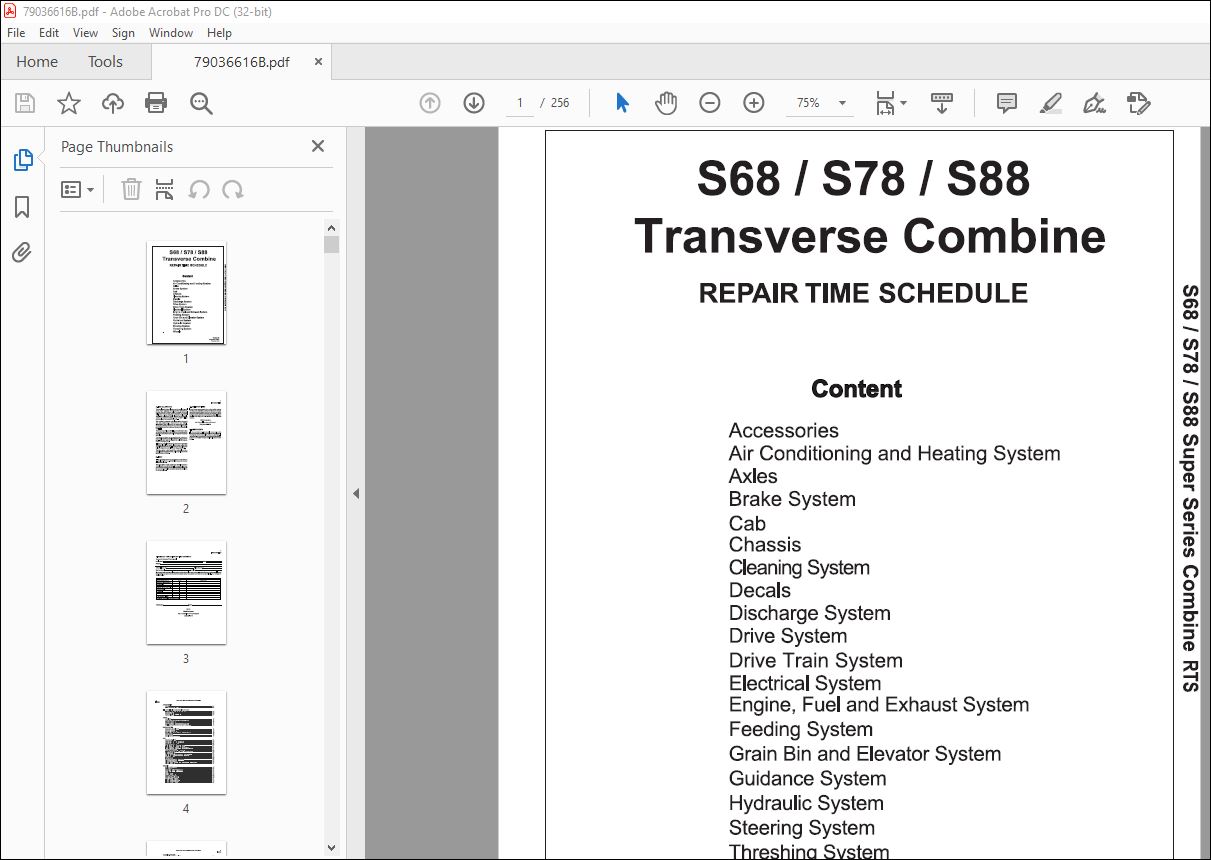Zoom in with plus icon
Viewport: 1211px width, 860px height.
click(x=754, y=103)
